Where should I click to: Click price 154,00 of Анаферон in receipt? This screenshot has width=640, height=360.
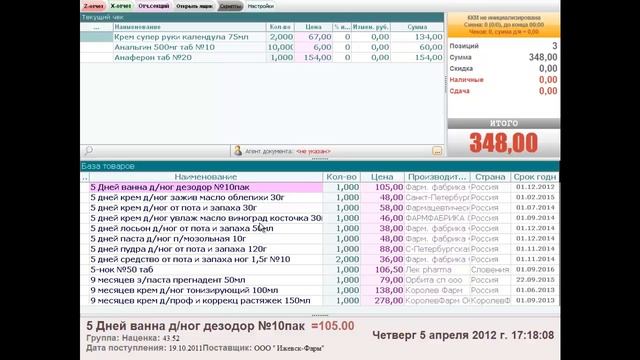tap(313, 57)
